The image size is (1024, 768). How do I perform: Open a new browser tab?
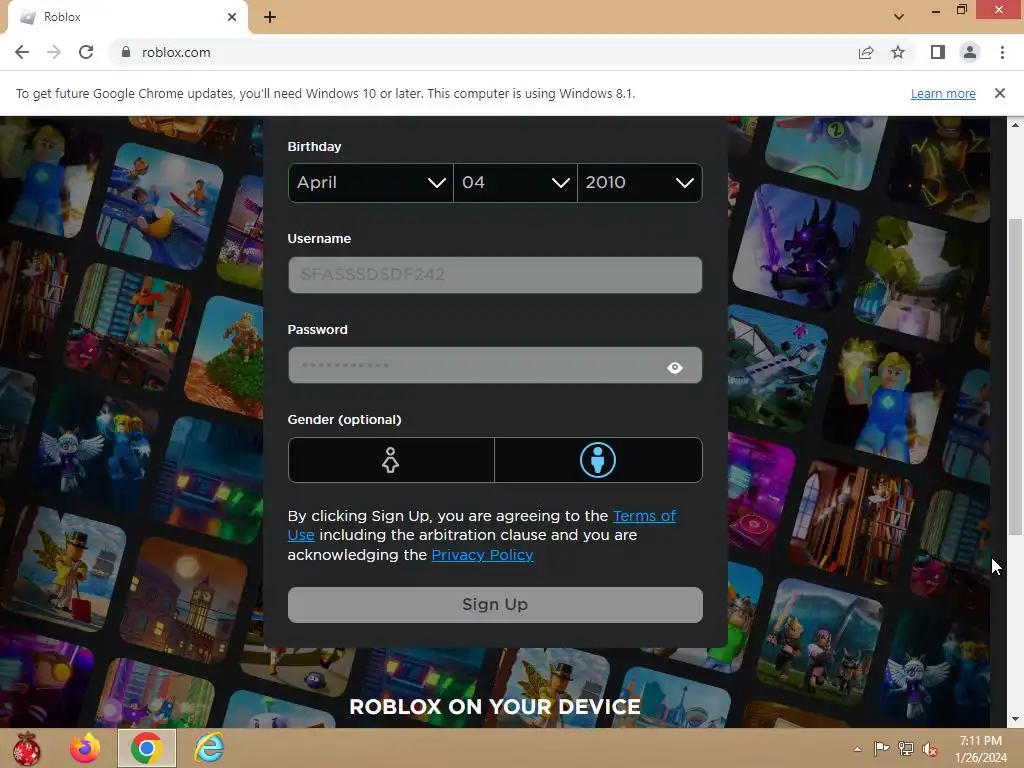(x=270, y=17)
